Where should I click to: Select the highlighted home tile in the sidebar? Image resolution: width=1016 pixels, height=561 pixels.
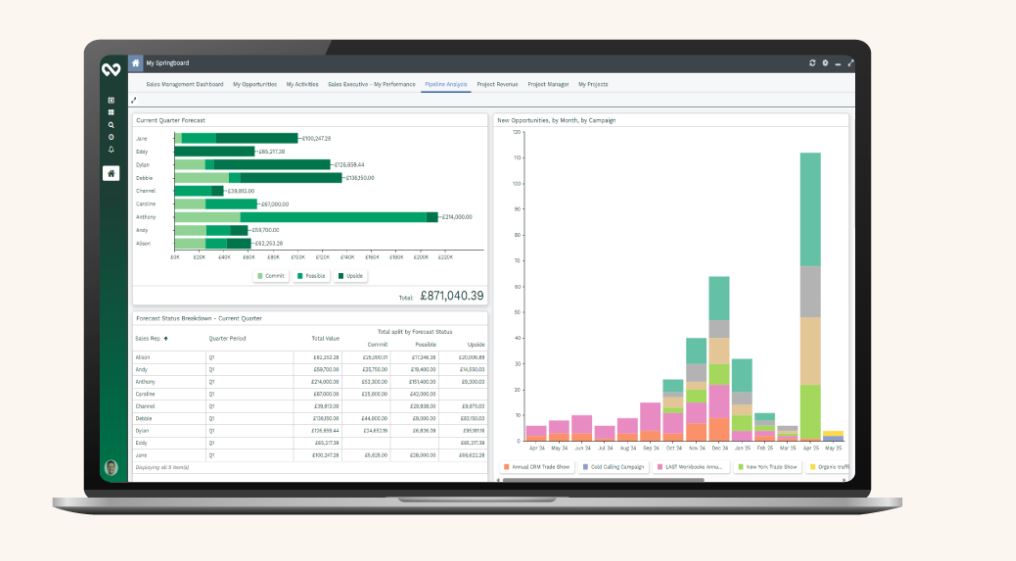click(x=111, y=173)
